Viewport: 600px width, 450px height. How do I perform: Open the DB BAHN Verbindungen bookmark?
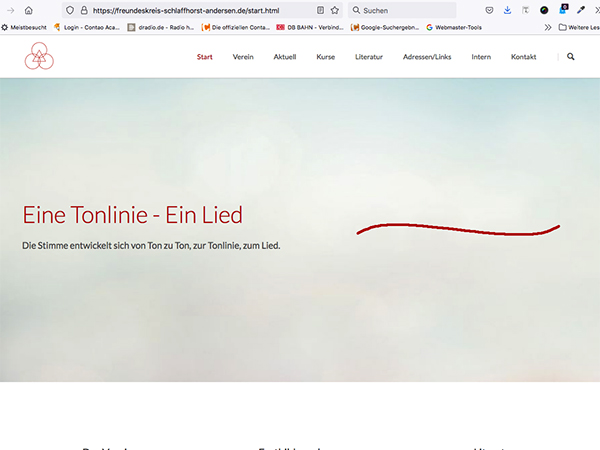[310, 27]
